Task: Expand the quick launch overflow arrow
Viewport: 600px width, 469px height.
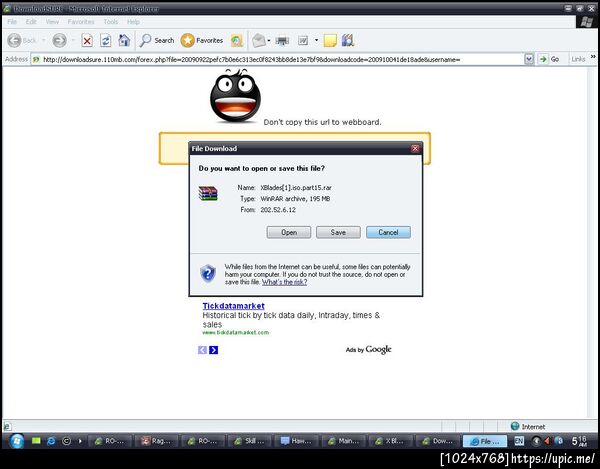Action: [x=80, y=441]
